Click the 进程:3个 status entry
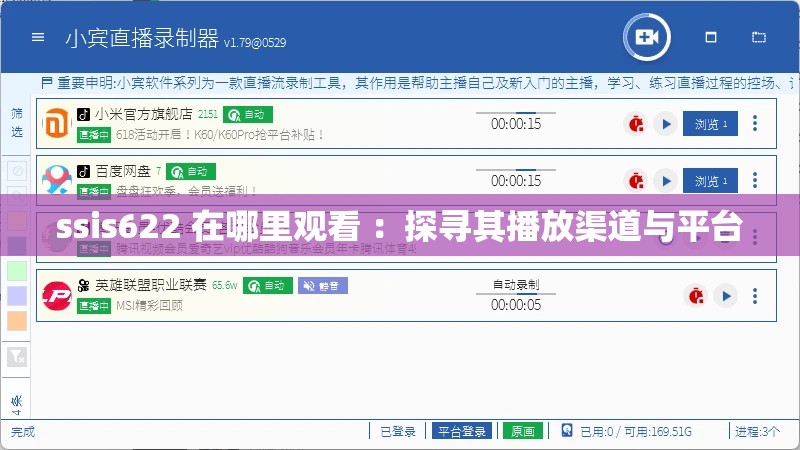The height and width of the screenshot is (450, 800). pos(757,432)
